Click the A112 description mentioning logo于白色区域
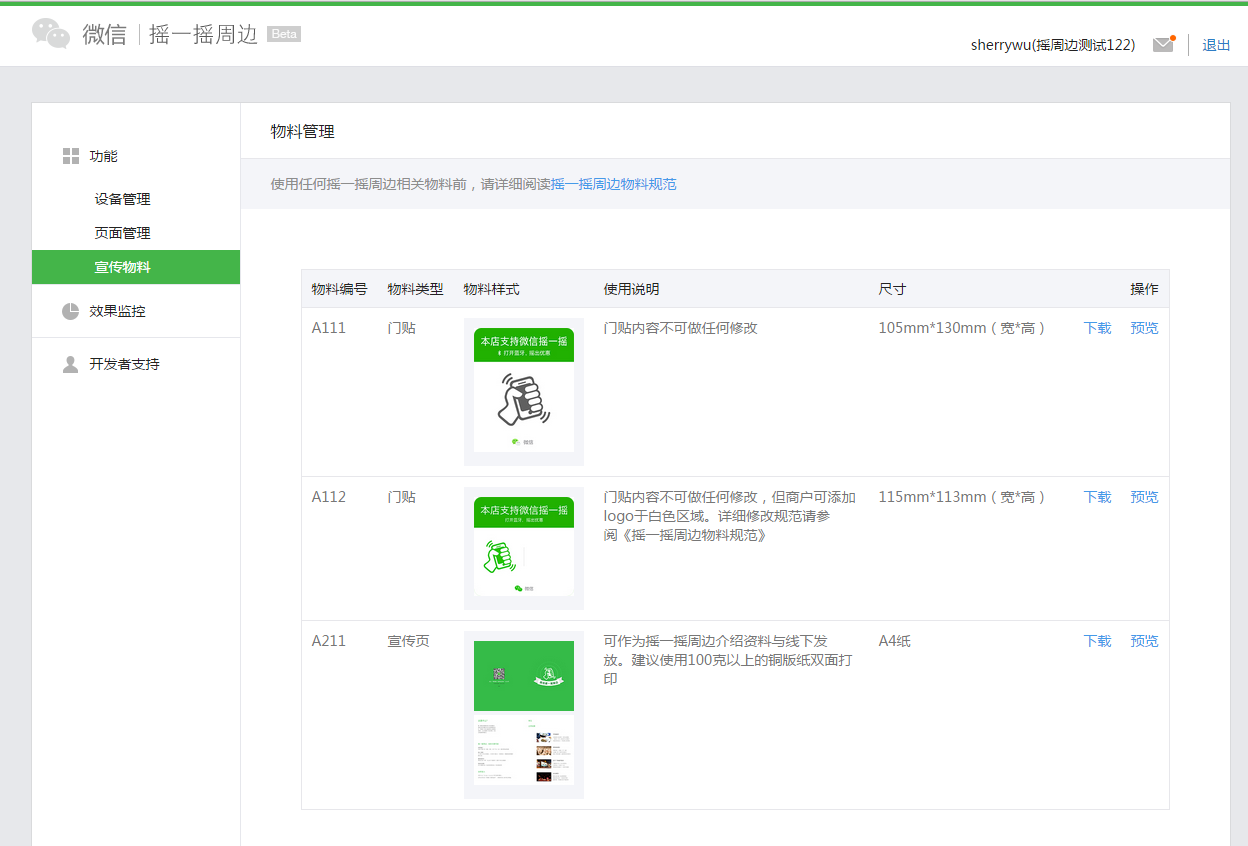The image size is (1248, 846). click(730, 516)
